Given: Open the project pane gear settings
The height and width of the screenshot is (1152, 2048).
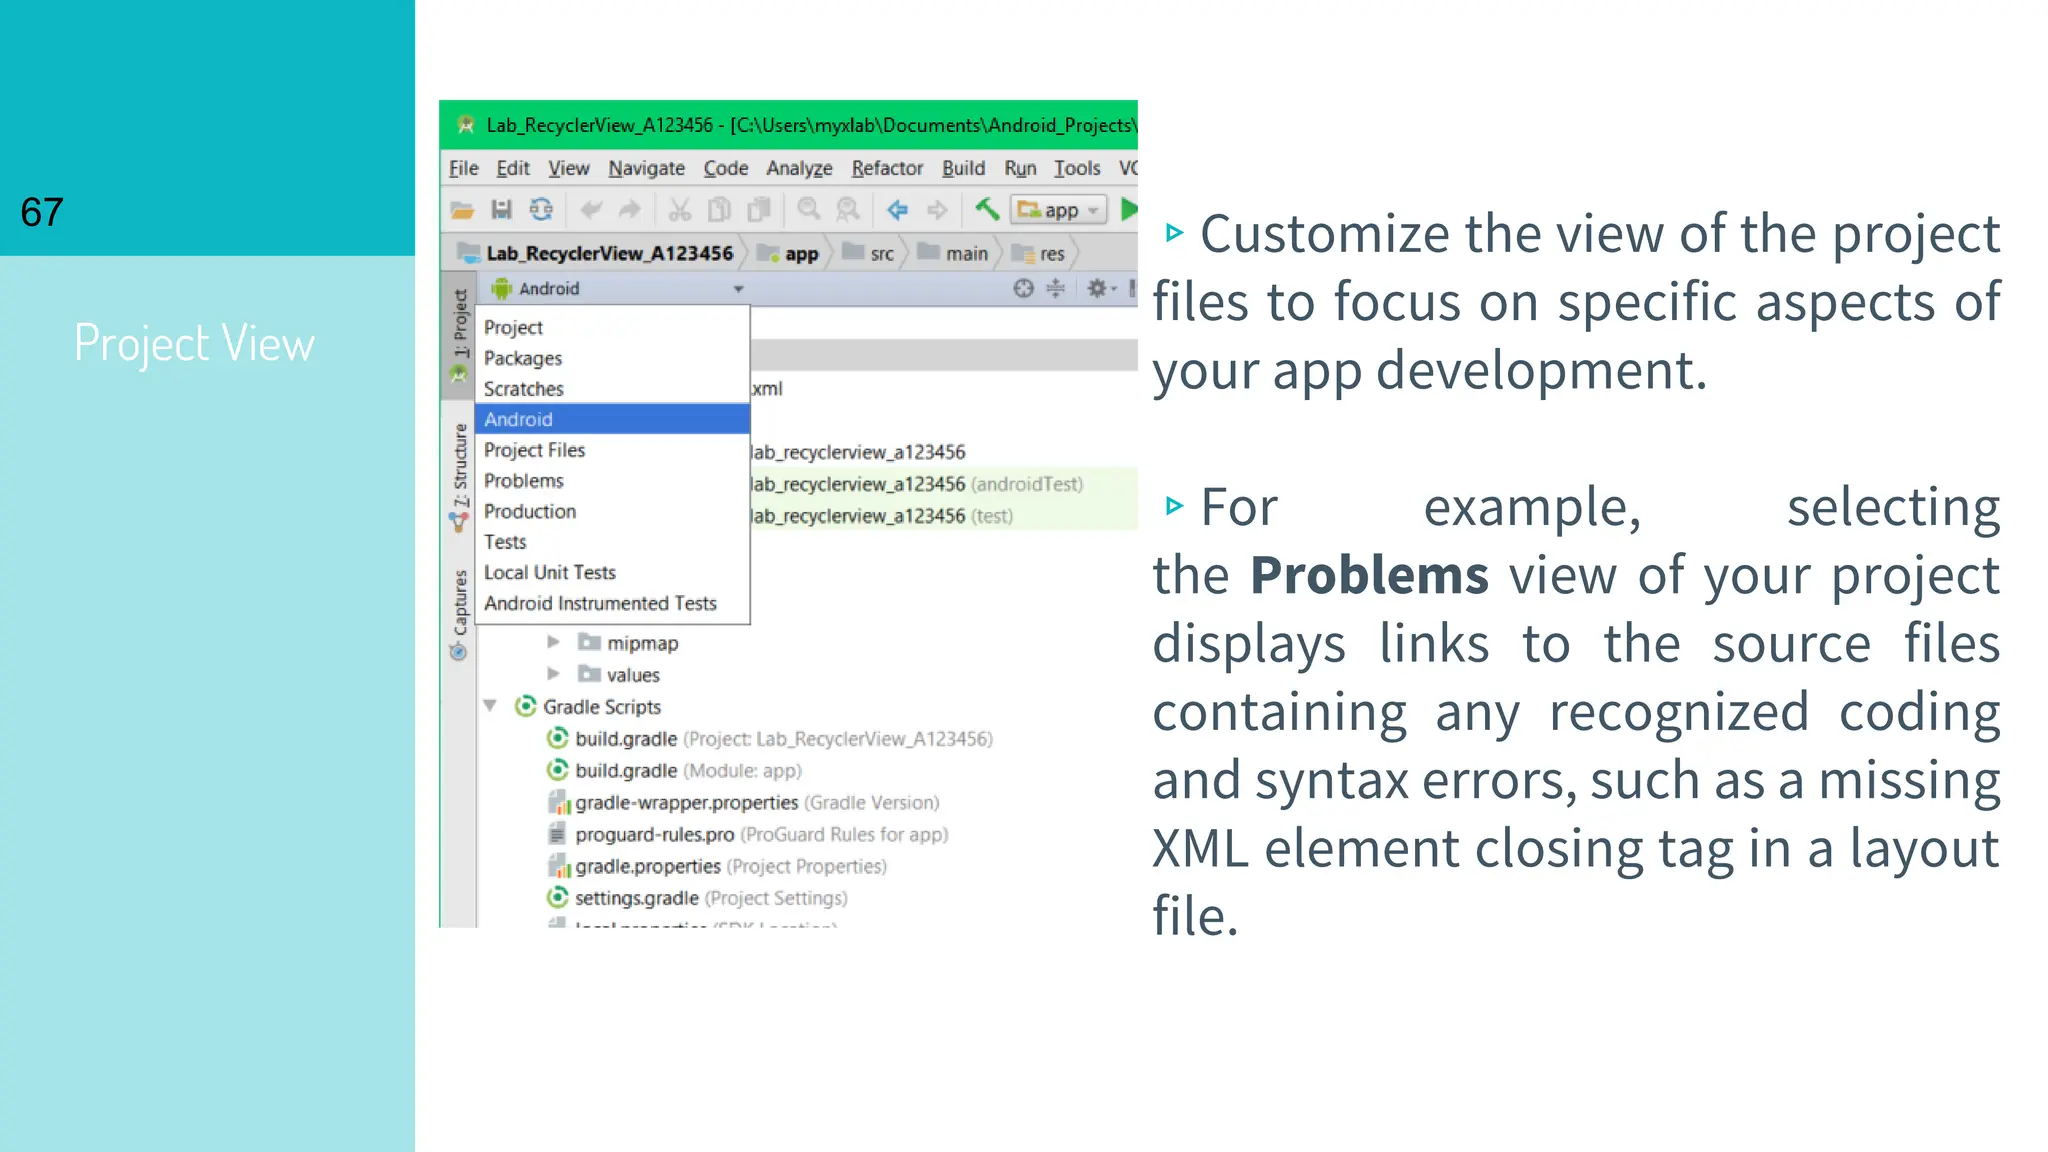Looking at the screenshot, I should point(1101,288).
